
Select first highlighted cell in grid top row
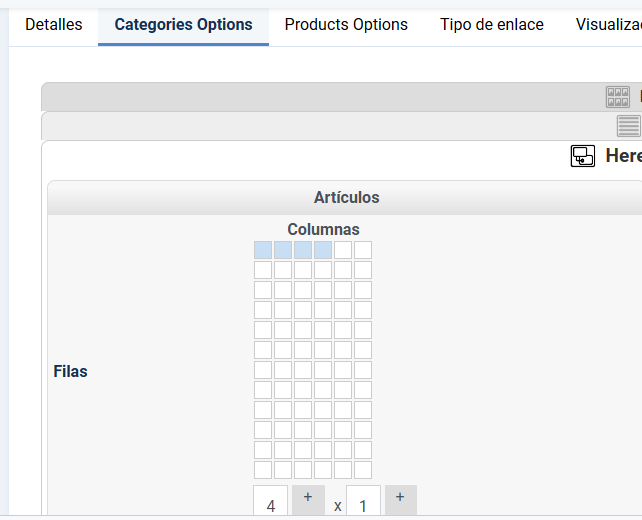[x=263, y=250]
